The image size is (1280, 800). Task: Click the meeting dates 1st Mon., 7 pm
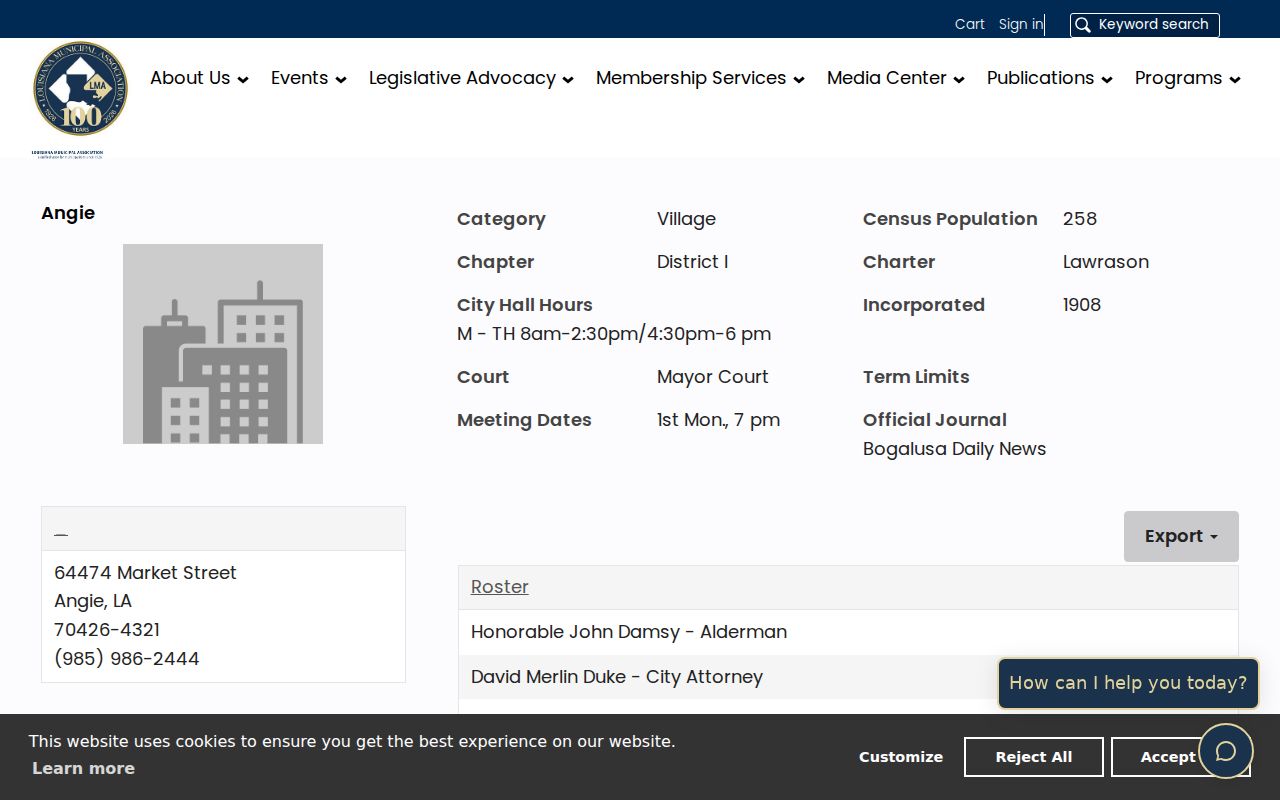tap(718, 420)
